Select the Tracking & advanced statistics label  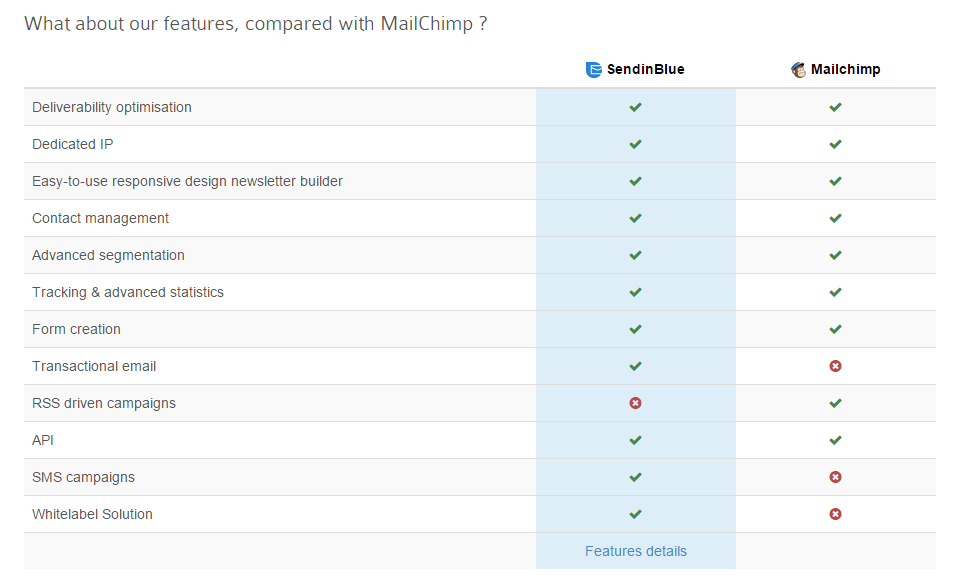click(127, 292)
